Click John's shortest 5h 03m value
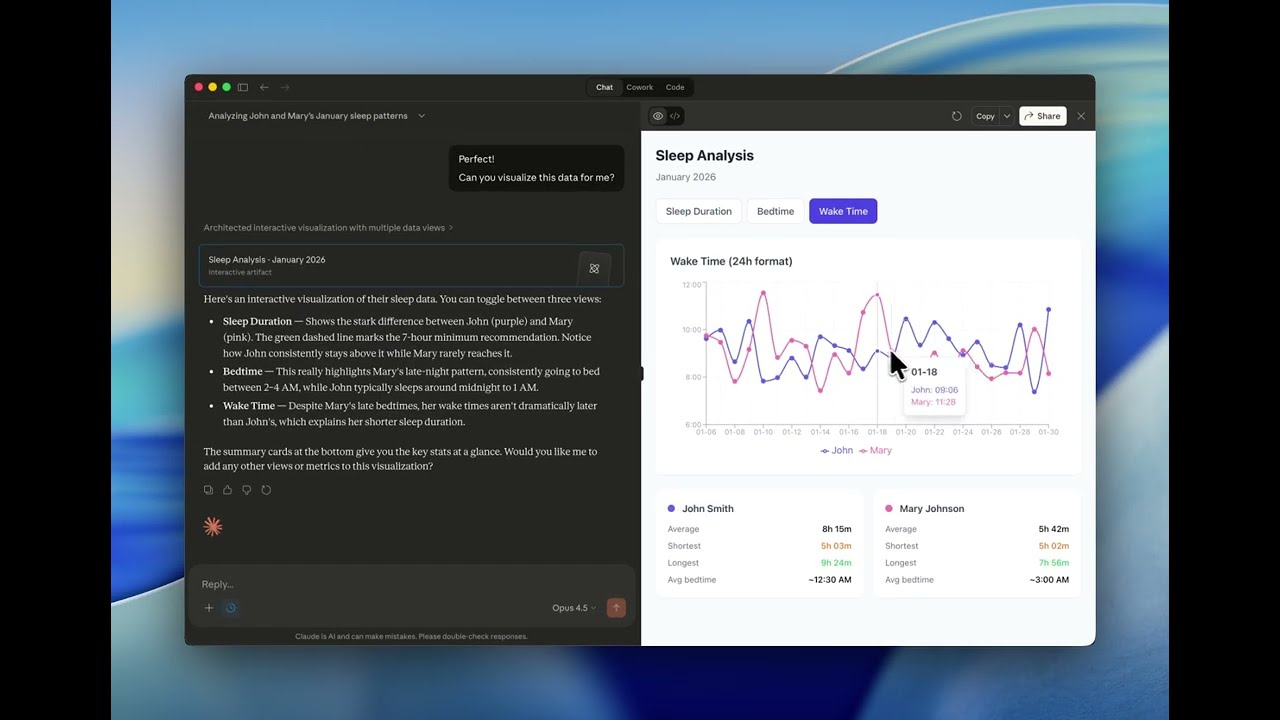 pyautogui.click(x=836, y=546)
